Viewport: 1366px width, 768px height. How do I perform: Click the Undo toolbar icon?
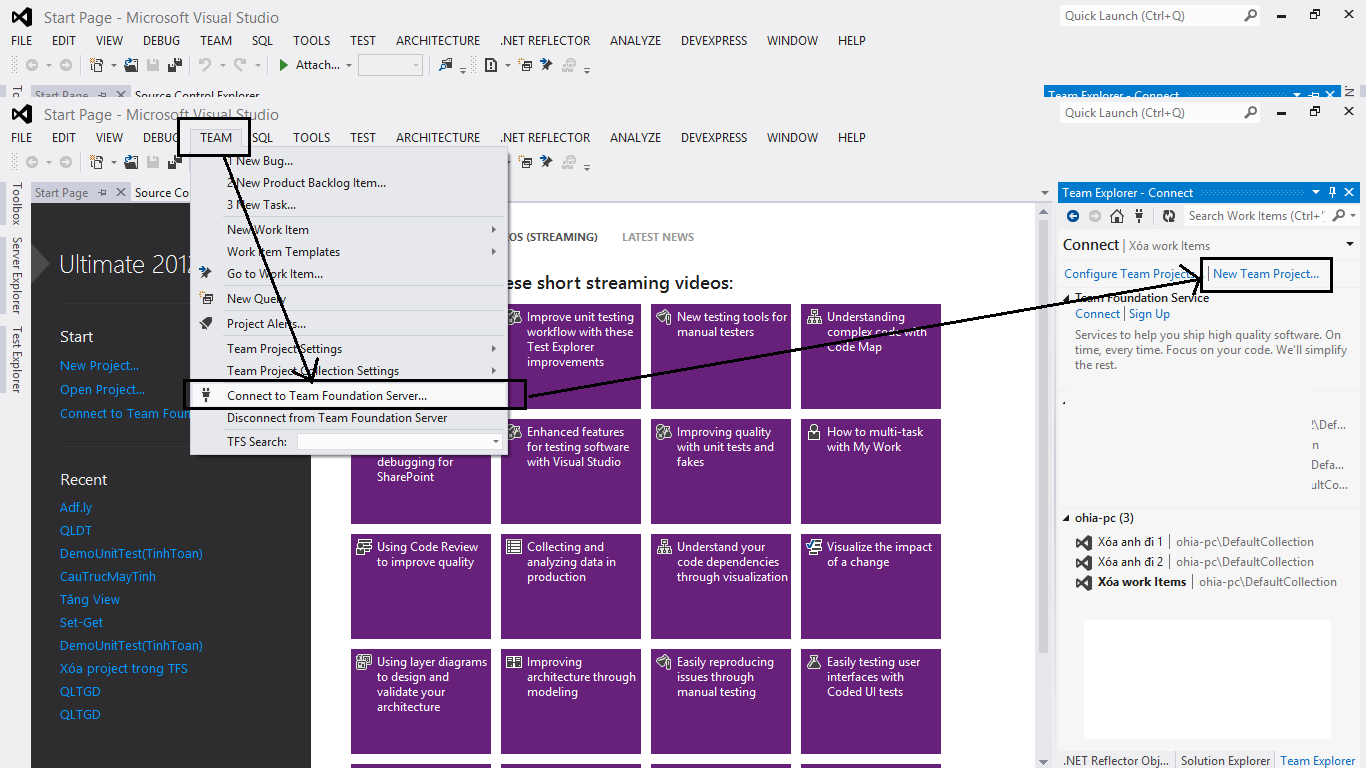(205, 162)
